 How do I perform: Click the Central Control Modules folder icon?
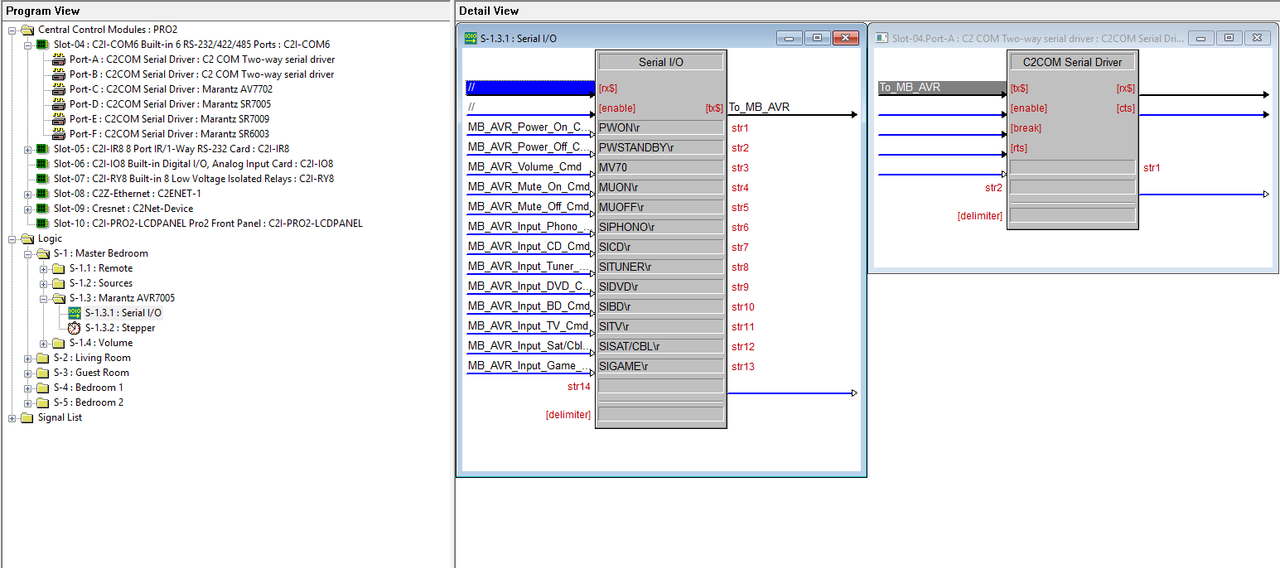[27, 30]
